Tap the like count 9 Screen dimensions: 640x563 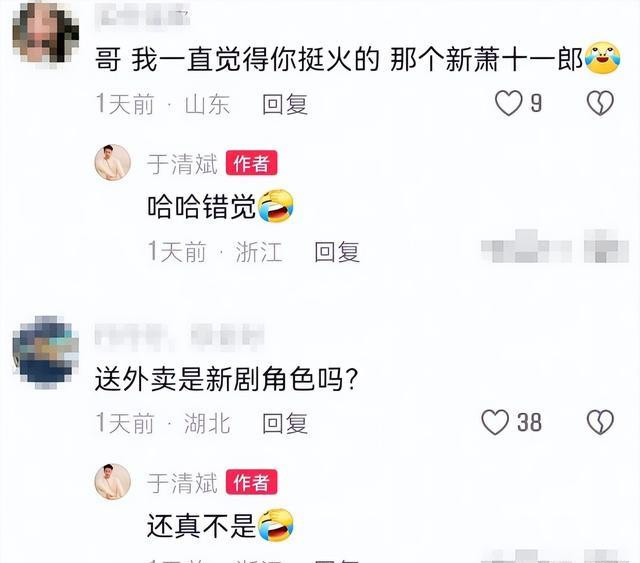point(536,103)
